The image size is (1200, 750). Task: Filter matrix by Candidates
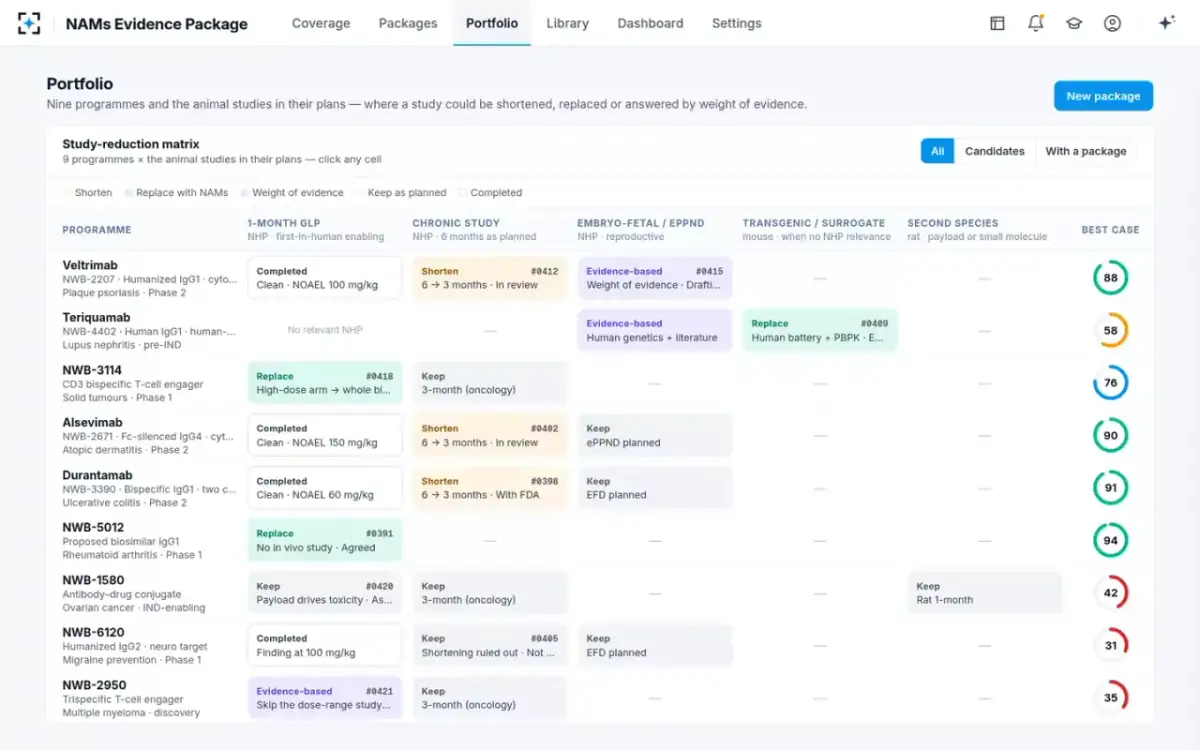tap(994, 151)
